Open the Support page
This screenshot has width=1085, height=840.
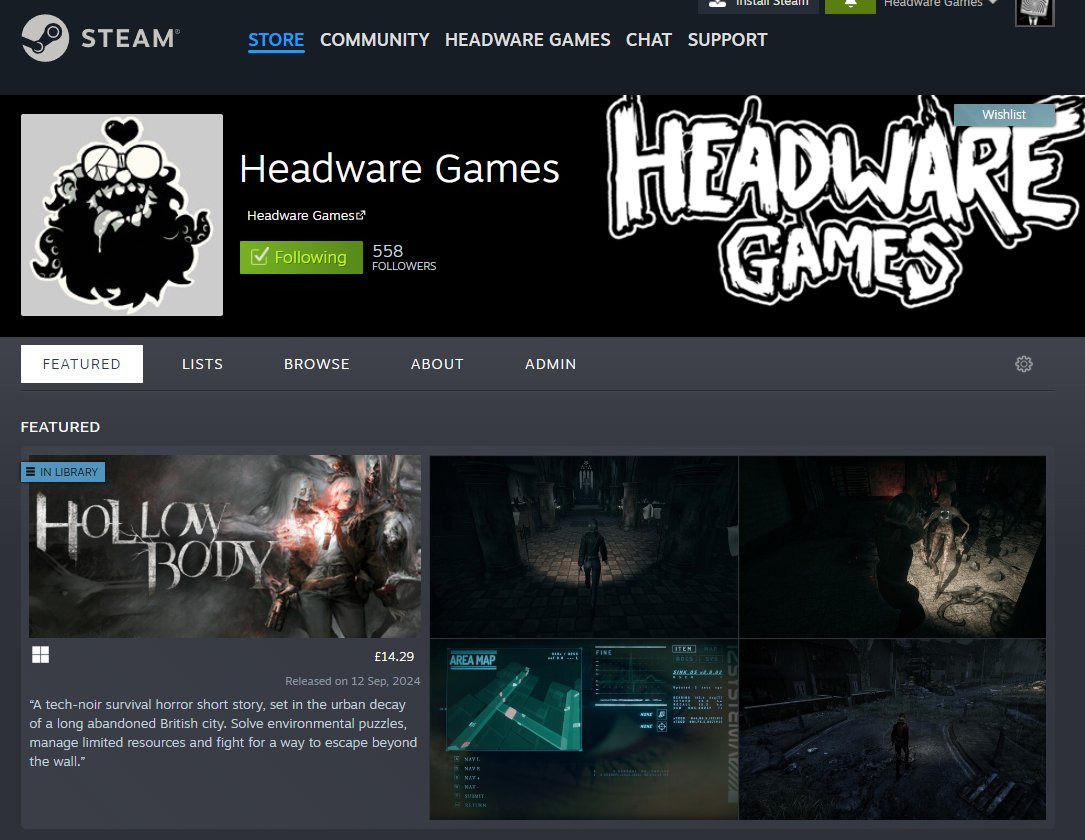(x=727, y=40)
